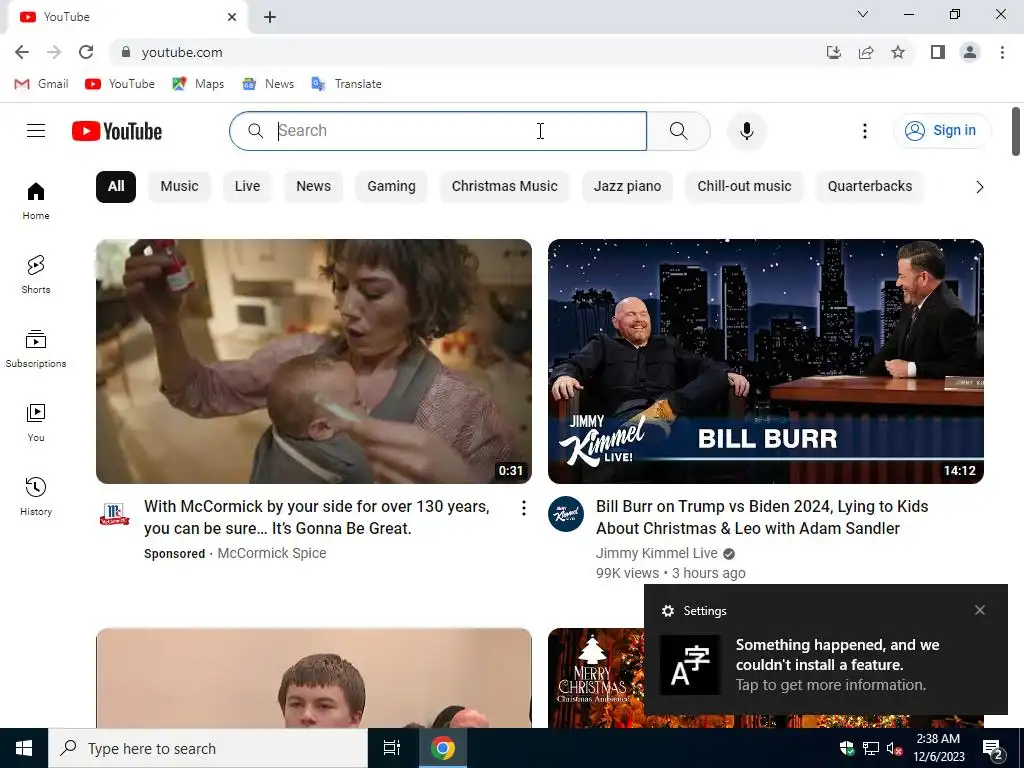Open the McCormick ad video title
The width and height of the screenshot is (1024, 768).
click(317, 517)
